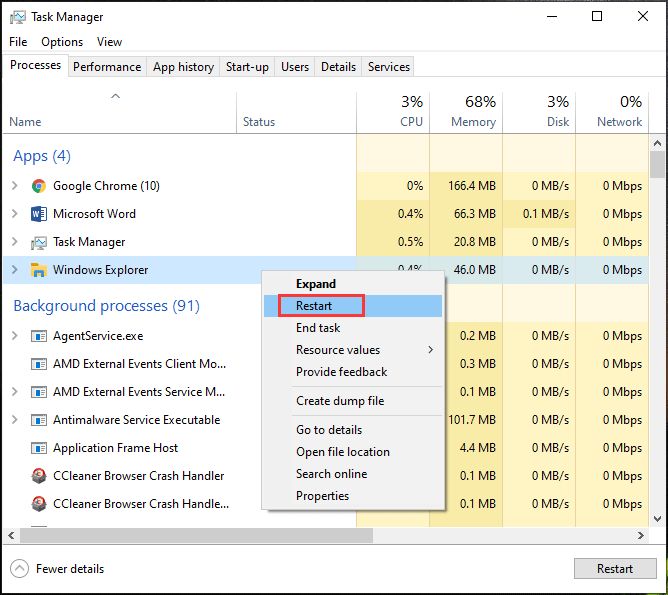Expand the Microsoft Word process group

click(x=14, y=214)
